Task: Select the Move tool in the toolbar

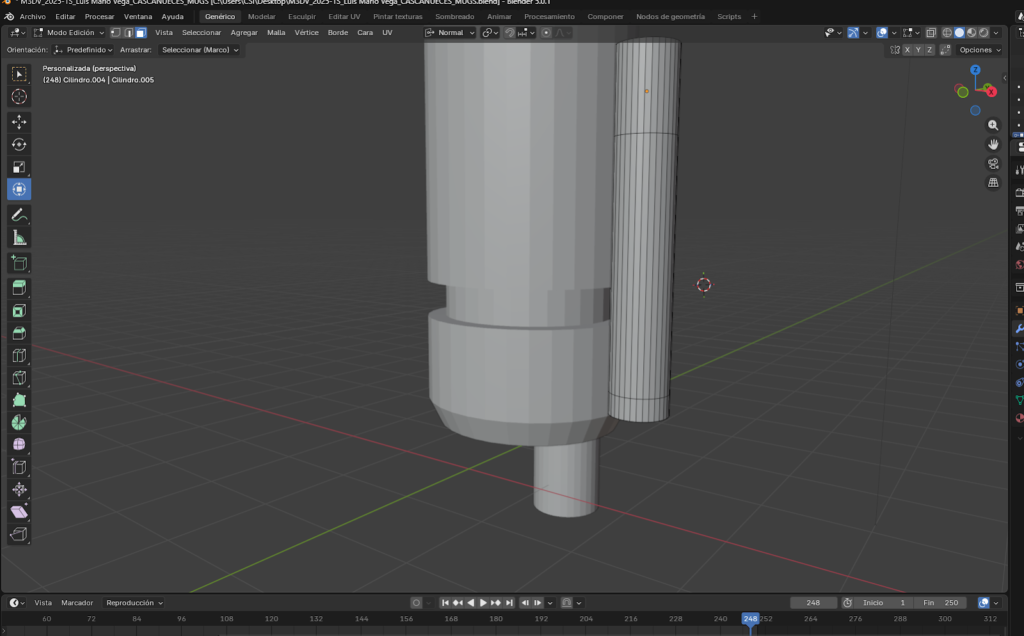Action: point(19,121)
